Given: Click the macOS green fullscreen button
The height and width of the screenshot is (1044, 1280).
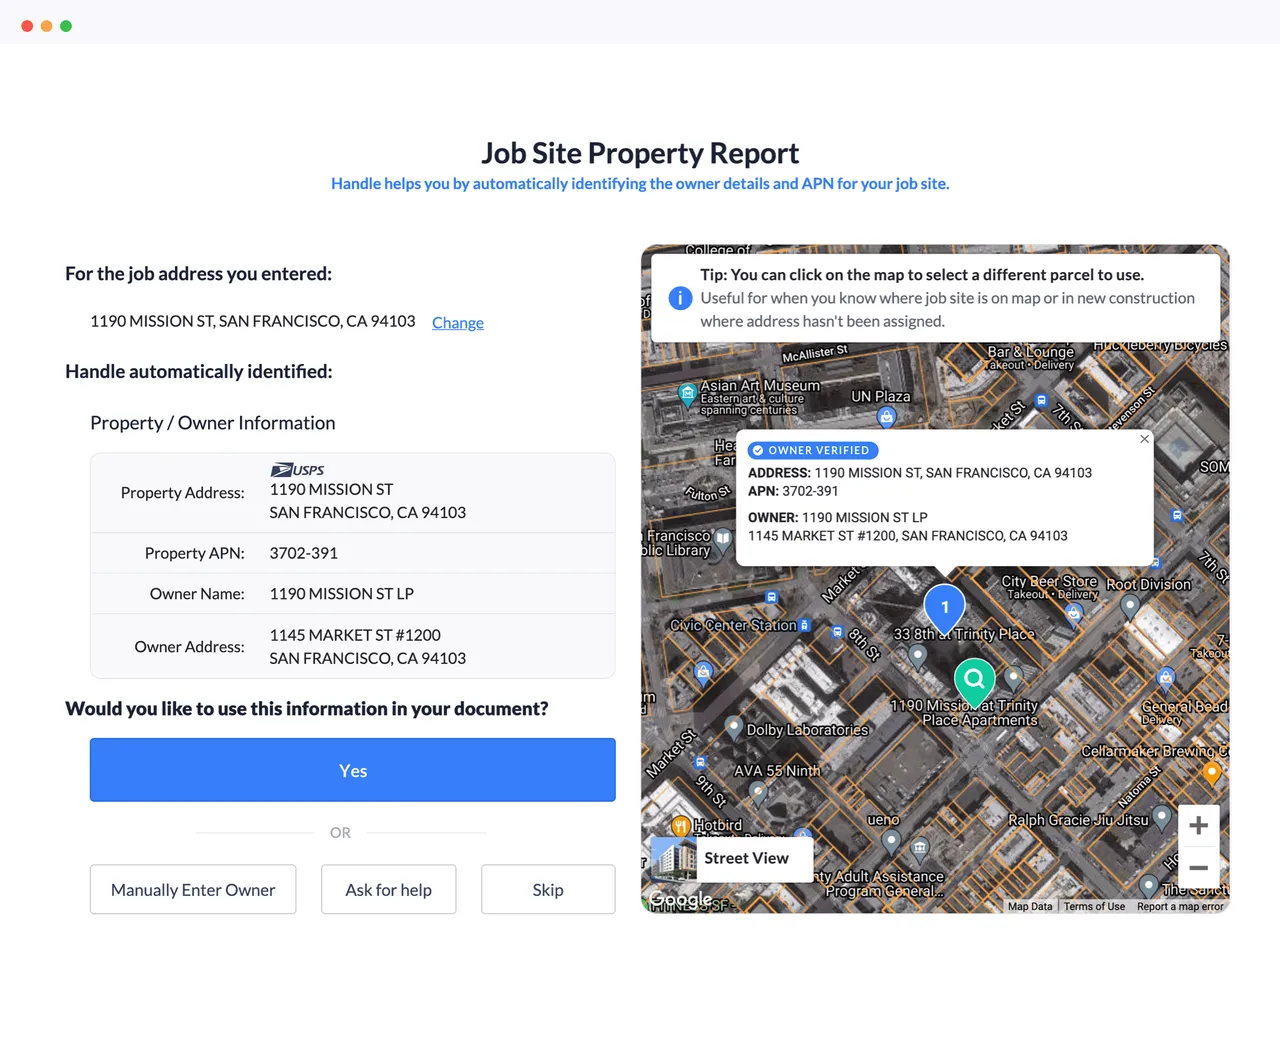Looking at the screenshot, I should click(x=66, y=26).
